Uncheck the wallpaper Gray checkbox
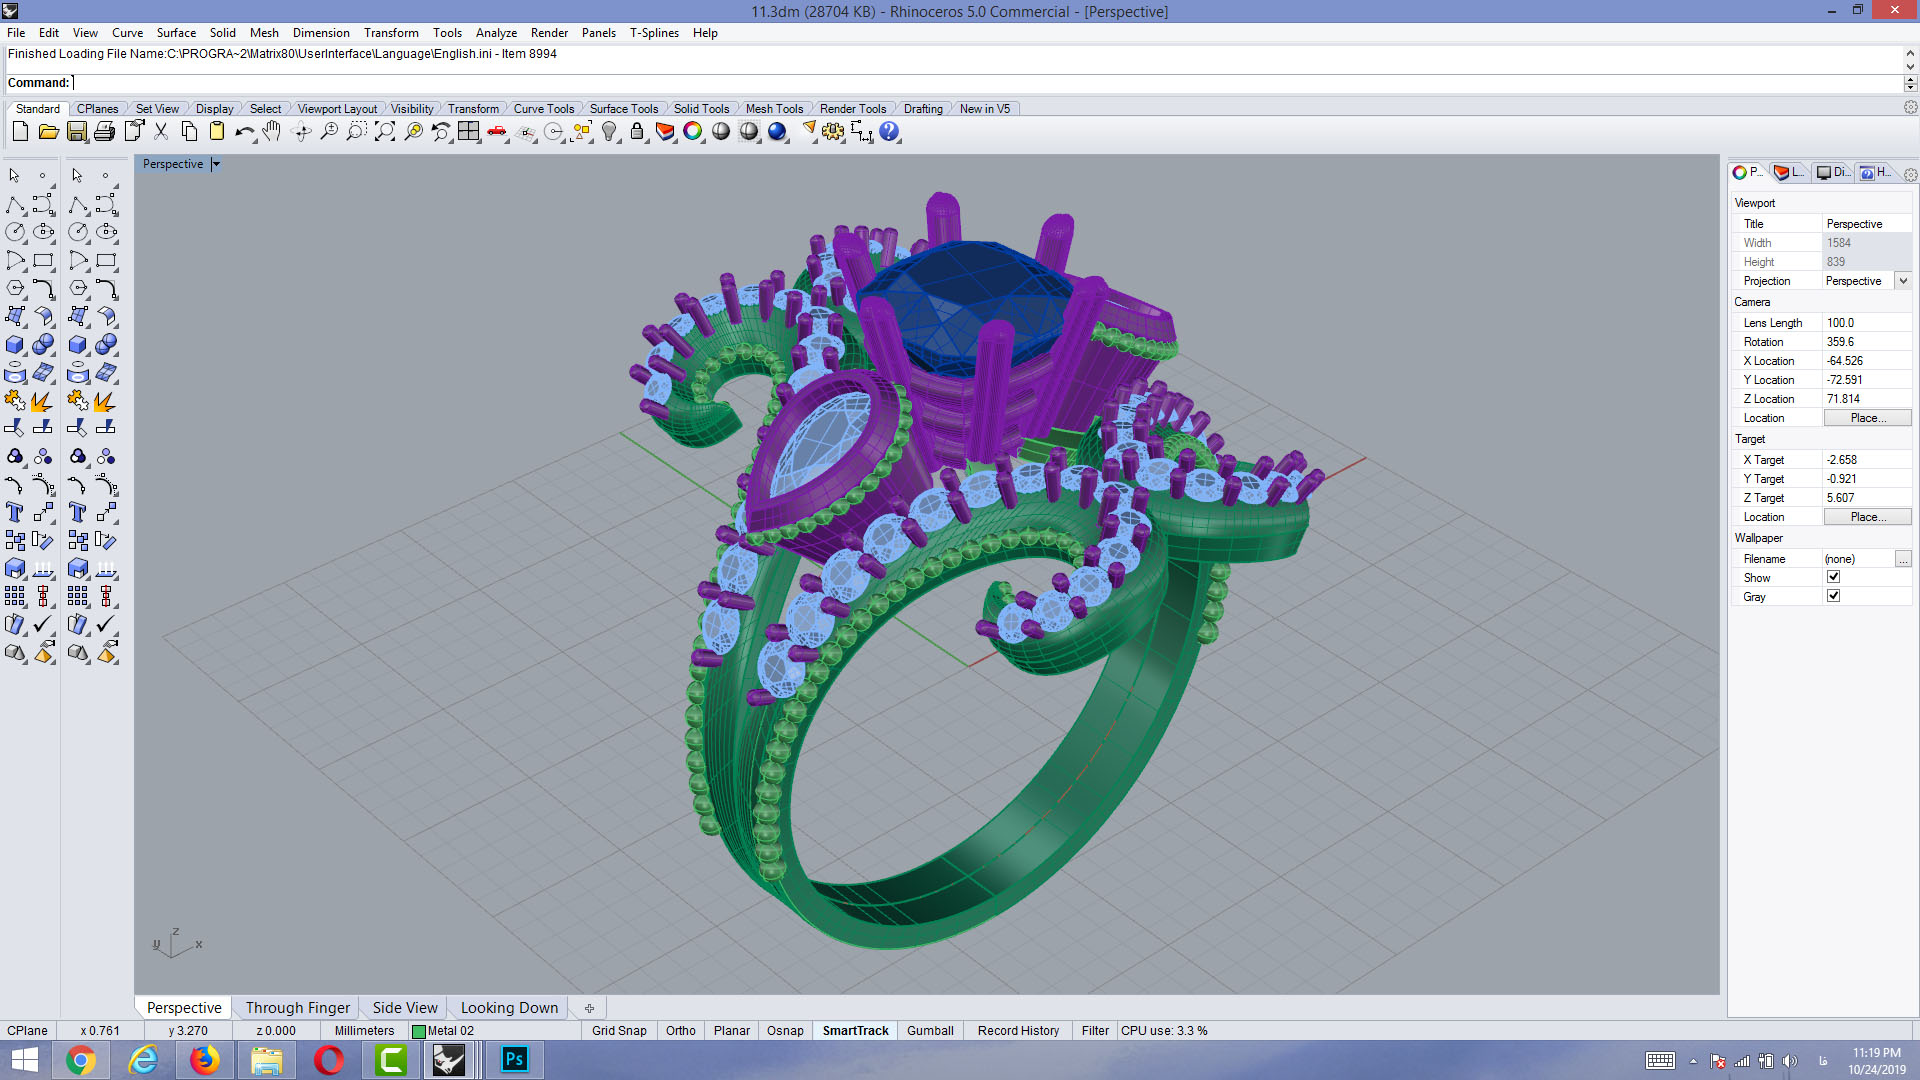The image size is (1920, 1080). 1833,596
